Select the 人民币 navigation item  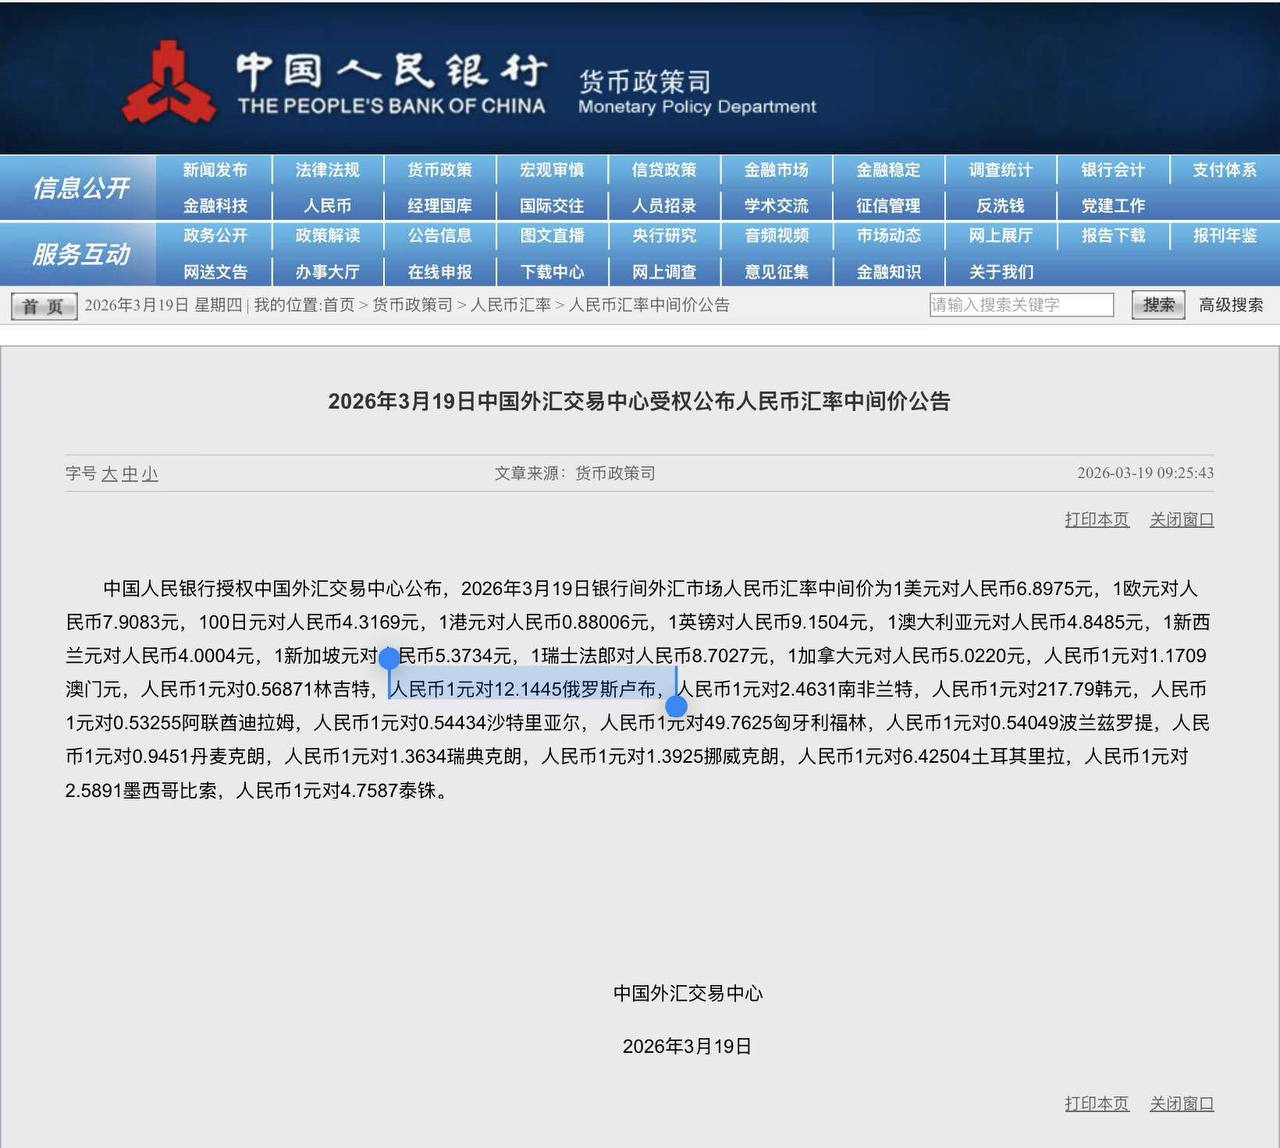click(327, 206)
